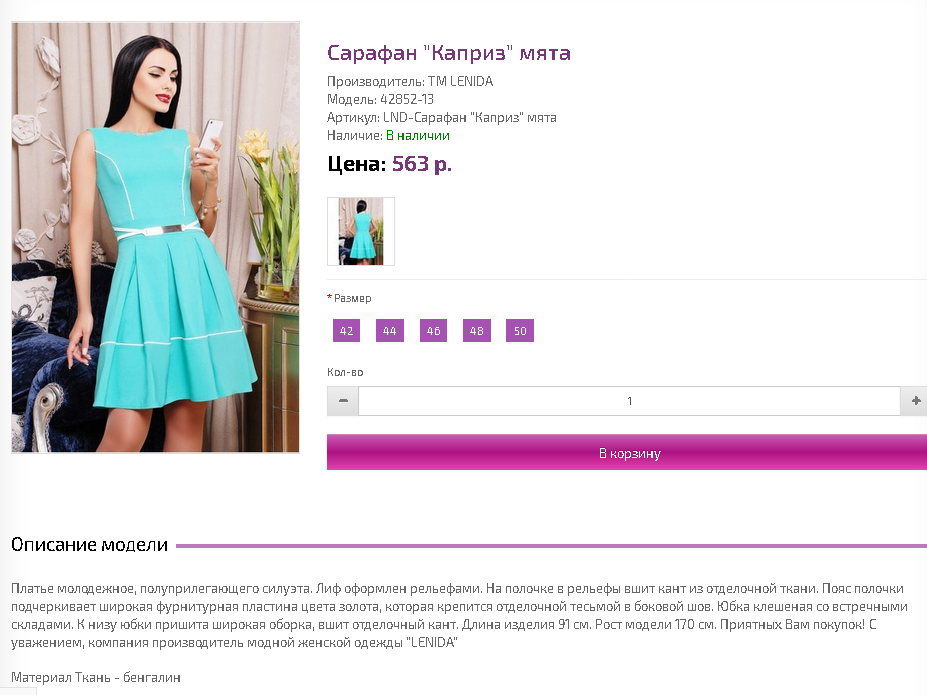Select the size 48 box

[x=477, y=331]
